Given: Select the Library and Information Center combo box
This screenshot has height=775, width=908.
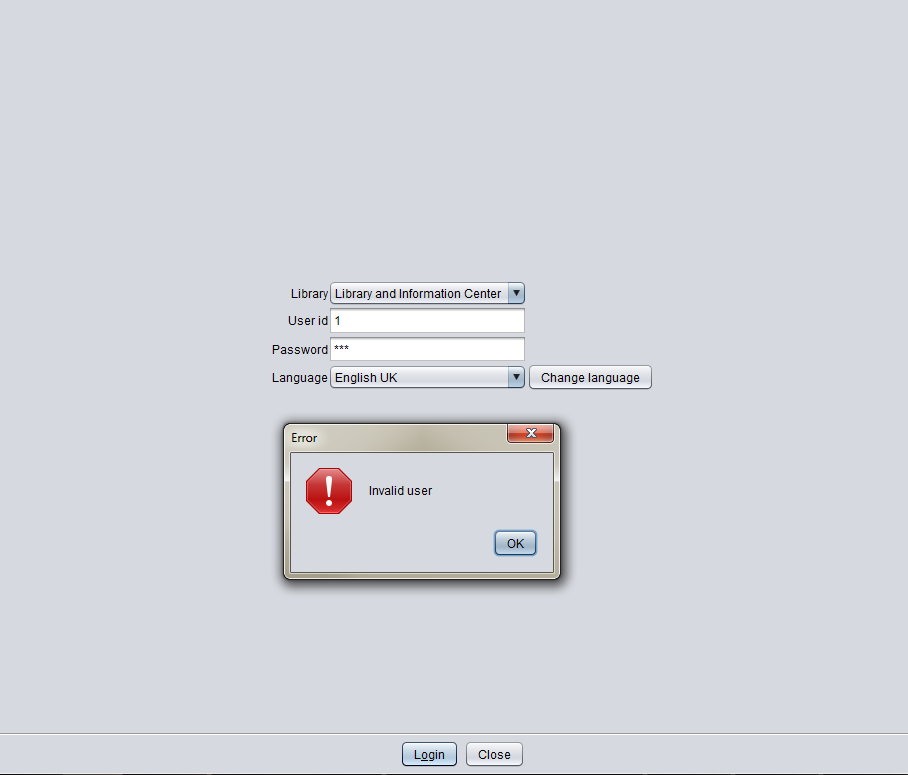Looking at the screenshot, I should pyautogui.click(x=427, y=293).
